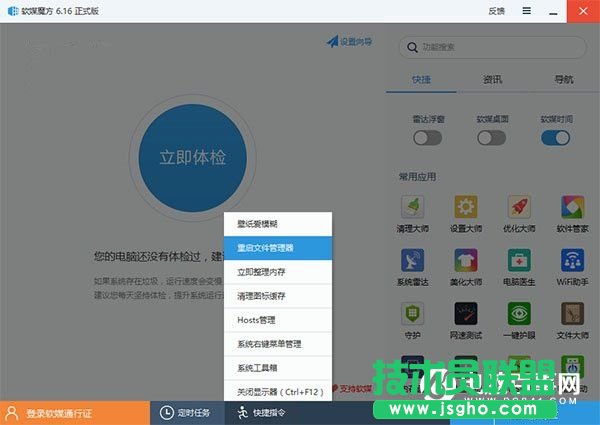Open the 一键护眼 eye icon
The height and width of the screenshot is (425, 600).
(519, 314)
